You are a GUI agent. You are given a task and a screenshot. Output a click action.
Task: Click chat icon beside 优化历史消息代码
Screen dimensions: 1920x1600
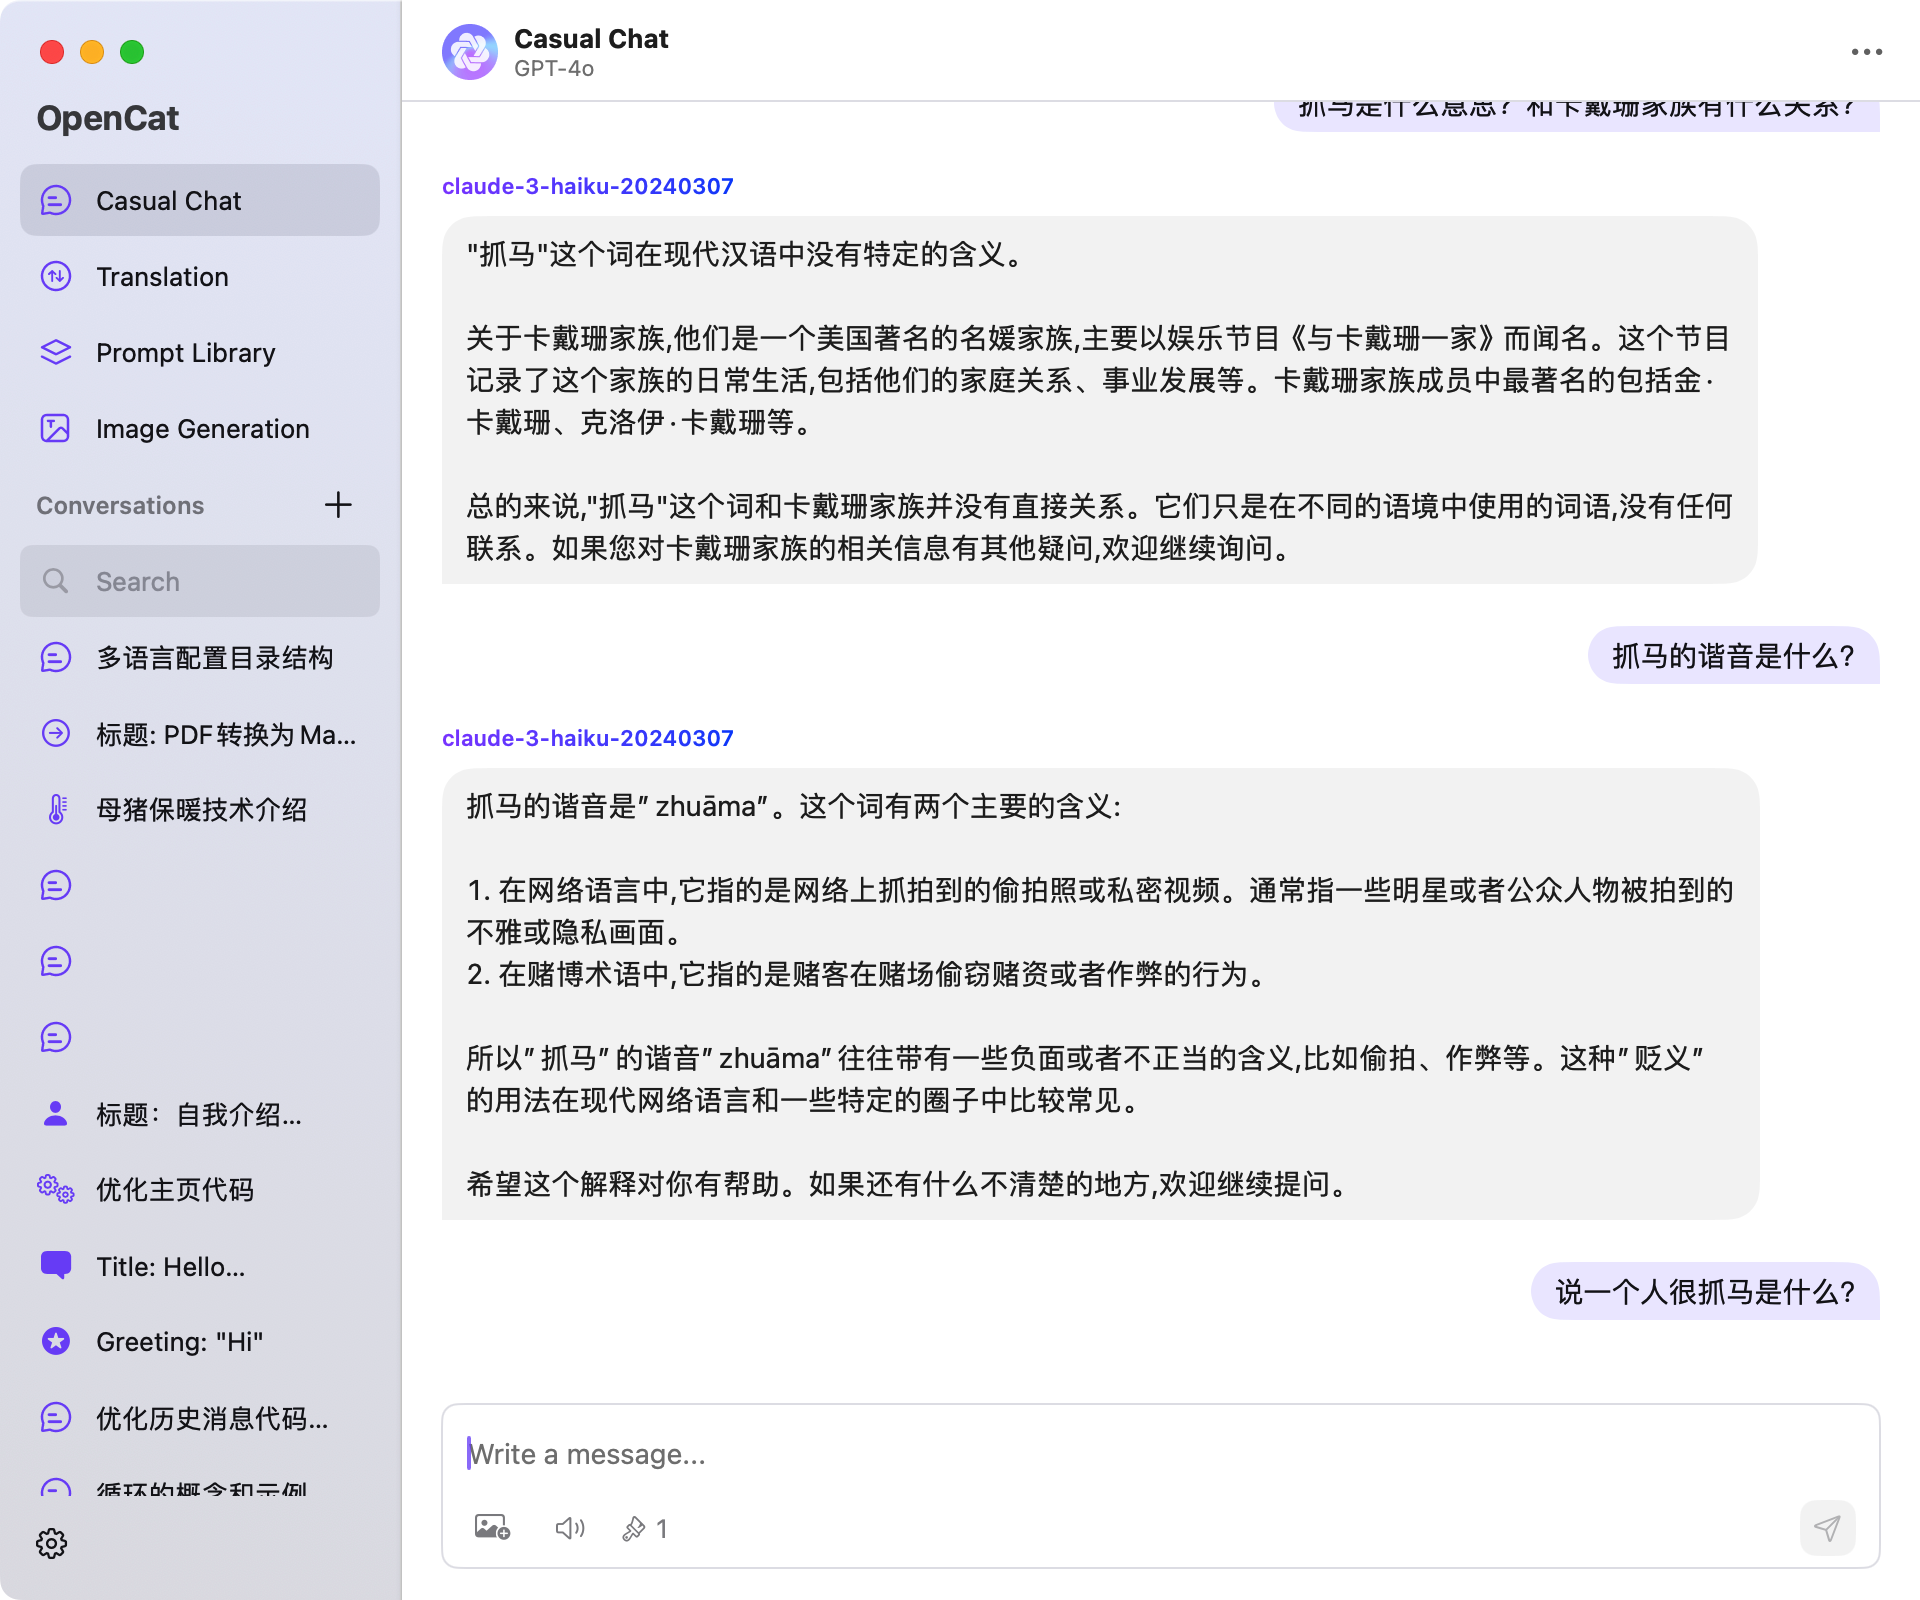(x=56, y=1417)
